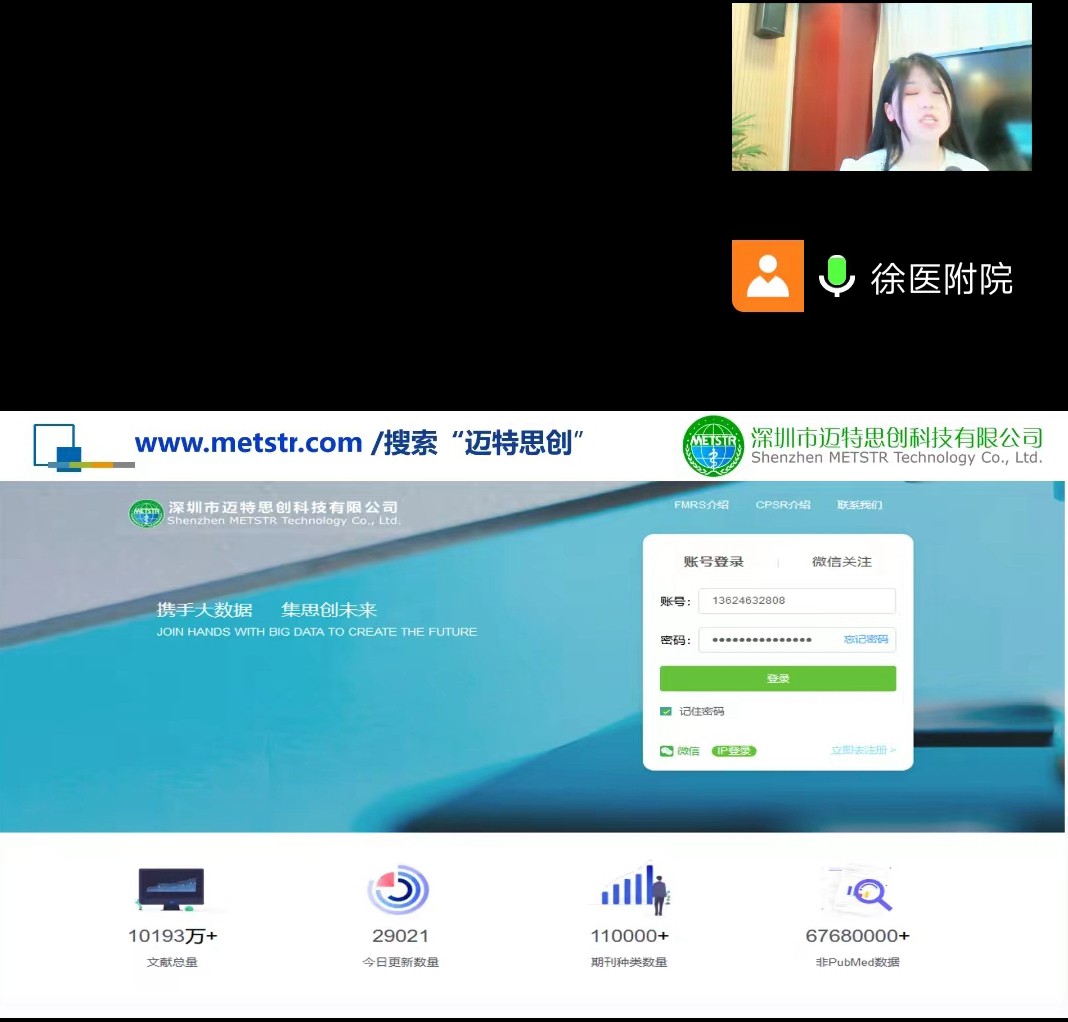
Task: Switch to the 微信关注 tab
Action: [841, 562]
